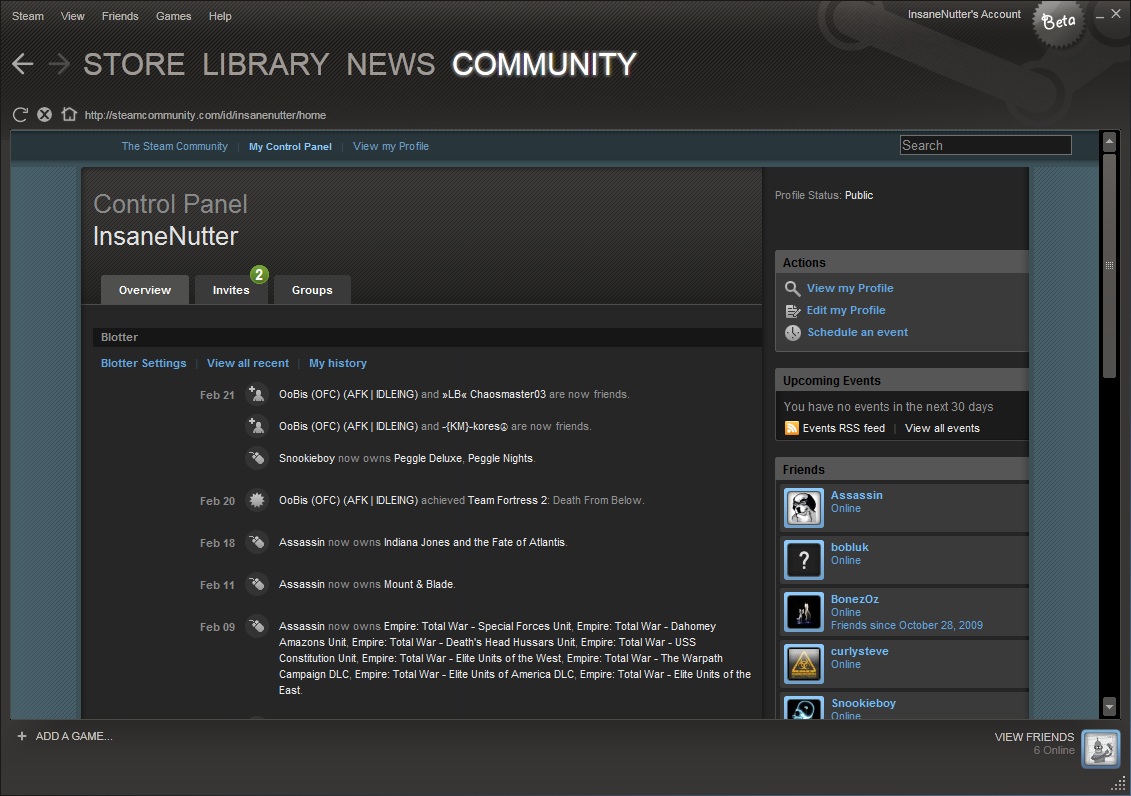1131x796 pixels.
Task: Open BonezOz's avatar picture
Action: (x=804, y=611)
